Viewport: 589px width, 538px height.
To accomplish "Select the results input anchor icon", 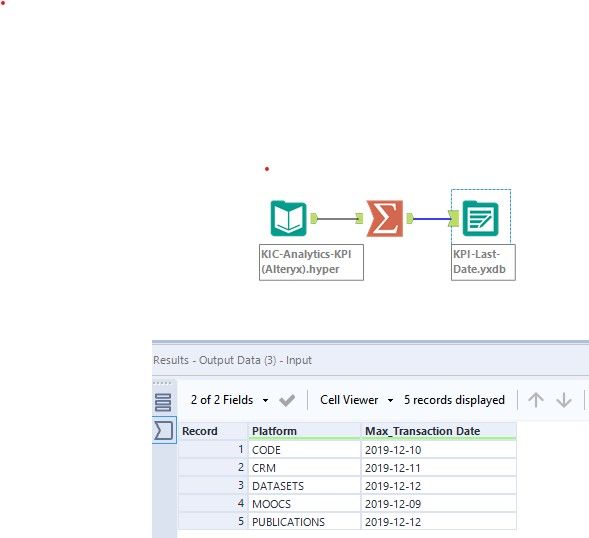I will tap(164, 430).
